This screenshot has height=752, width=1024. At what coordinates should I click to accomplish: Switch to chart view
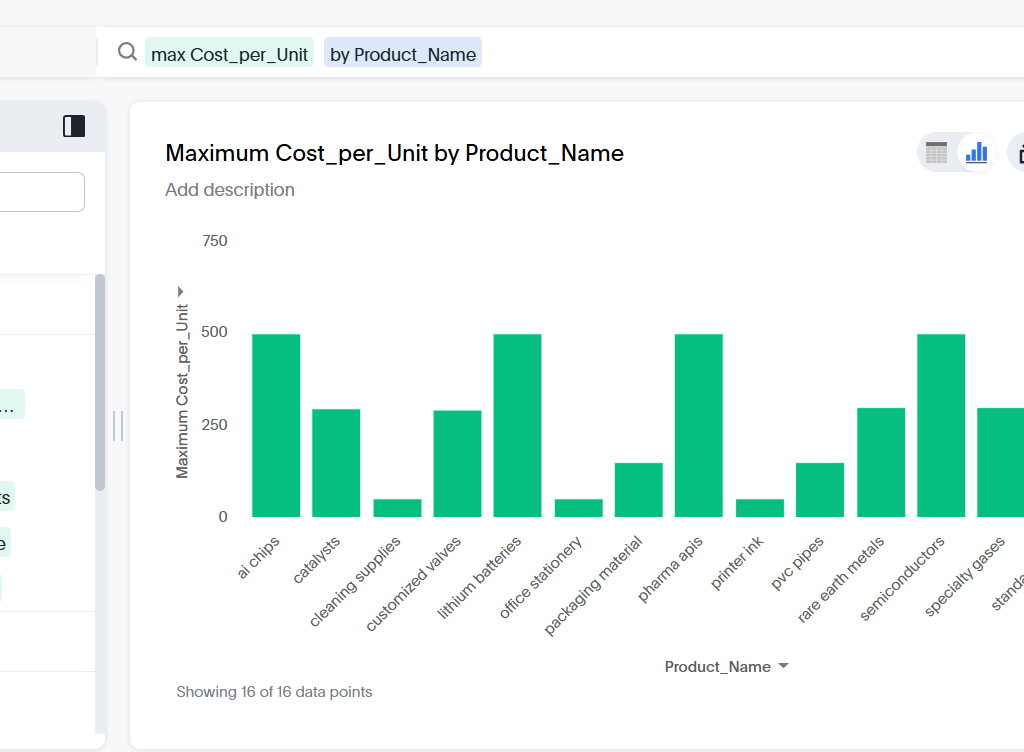tap(976, 153)
